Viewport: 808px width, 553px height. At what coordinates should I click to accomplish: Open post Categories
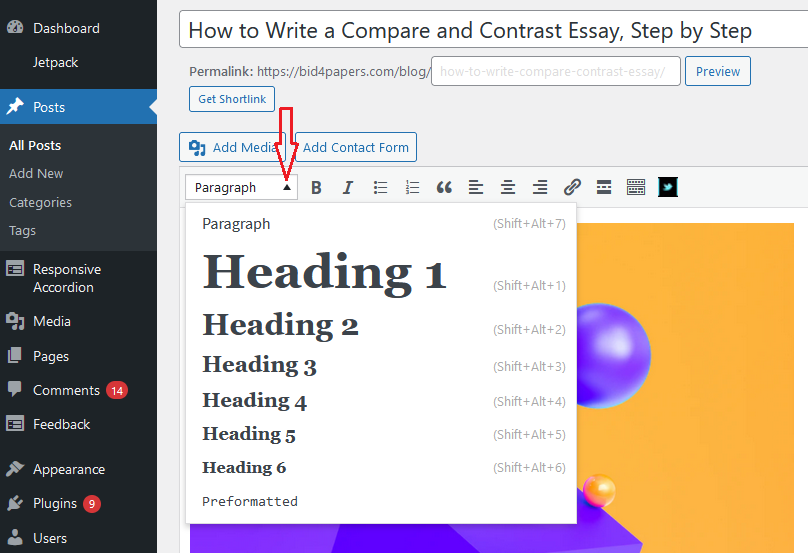40,203
